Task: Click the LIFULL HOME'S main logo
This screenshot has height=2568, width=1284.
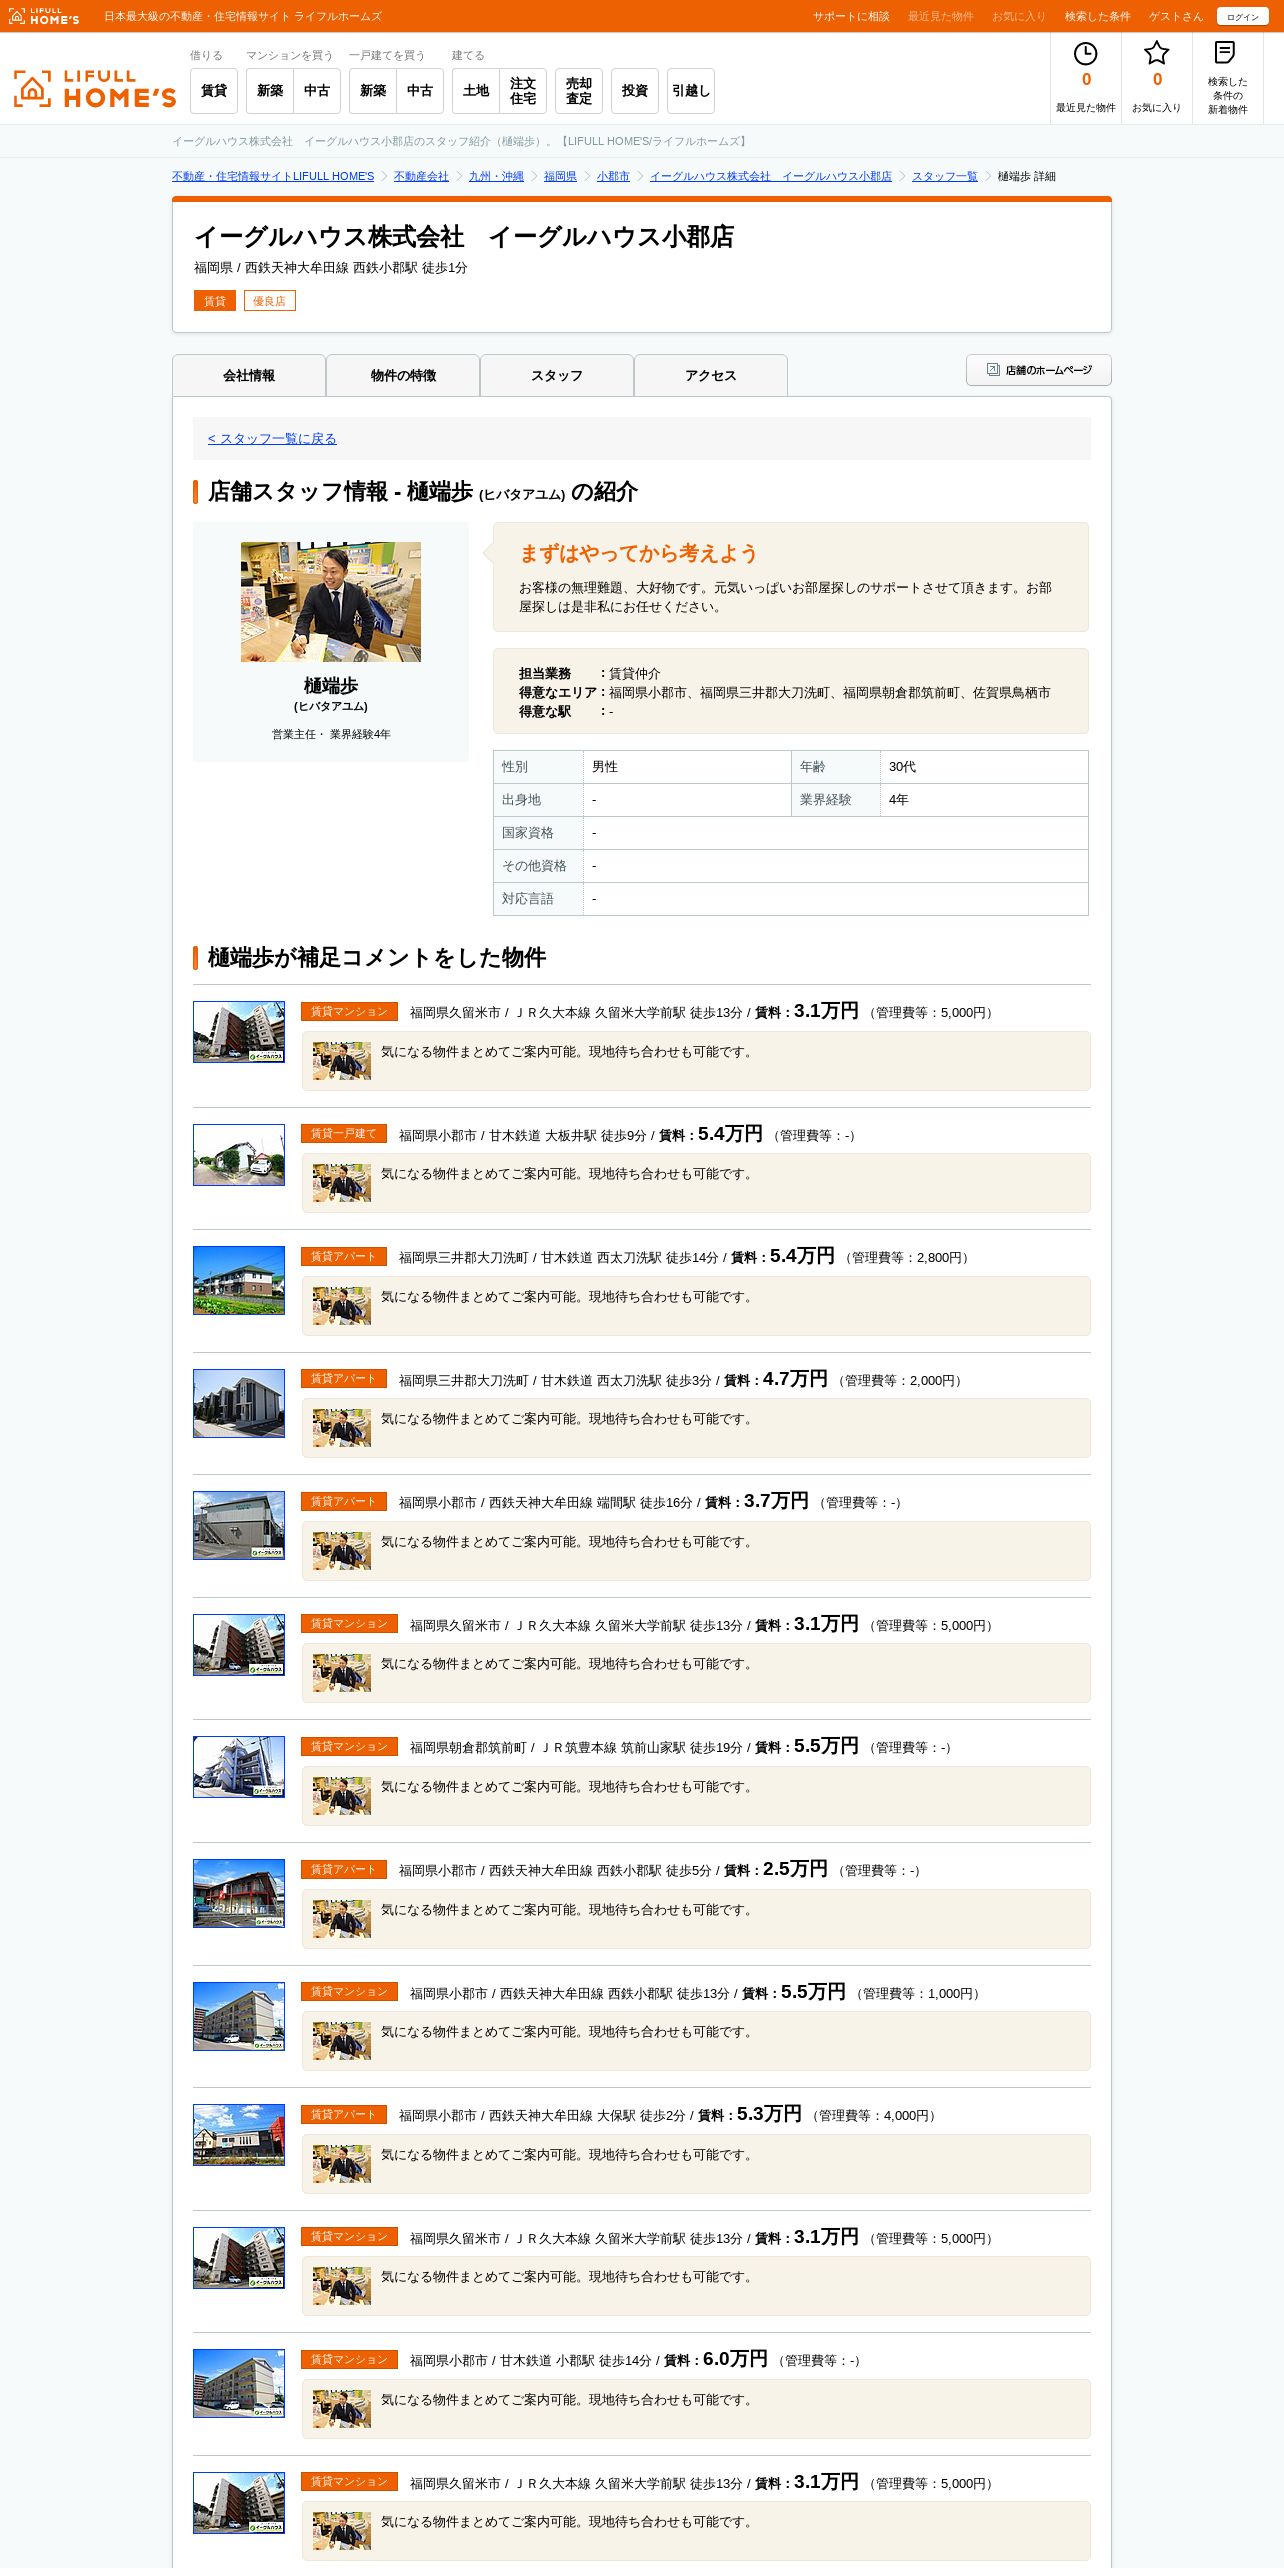Action: 95,89
